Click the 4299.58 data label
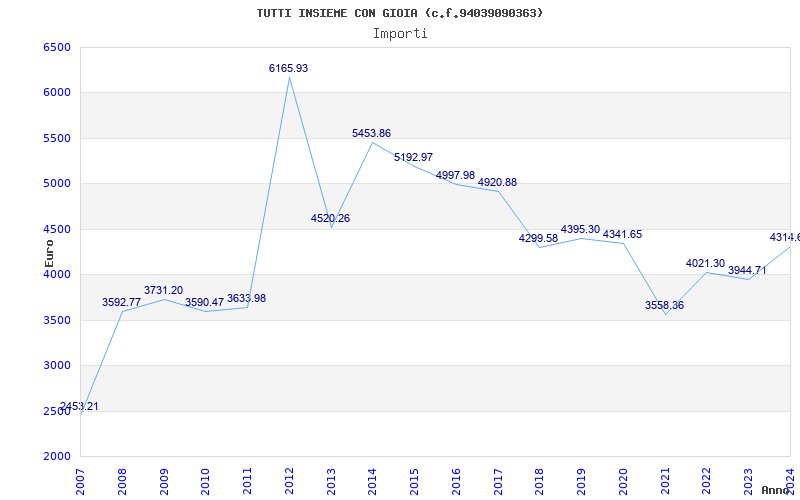 (x=538, y=238)
